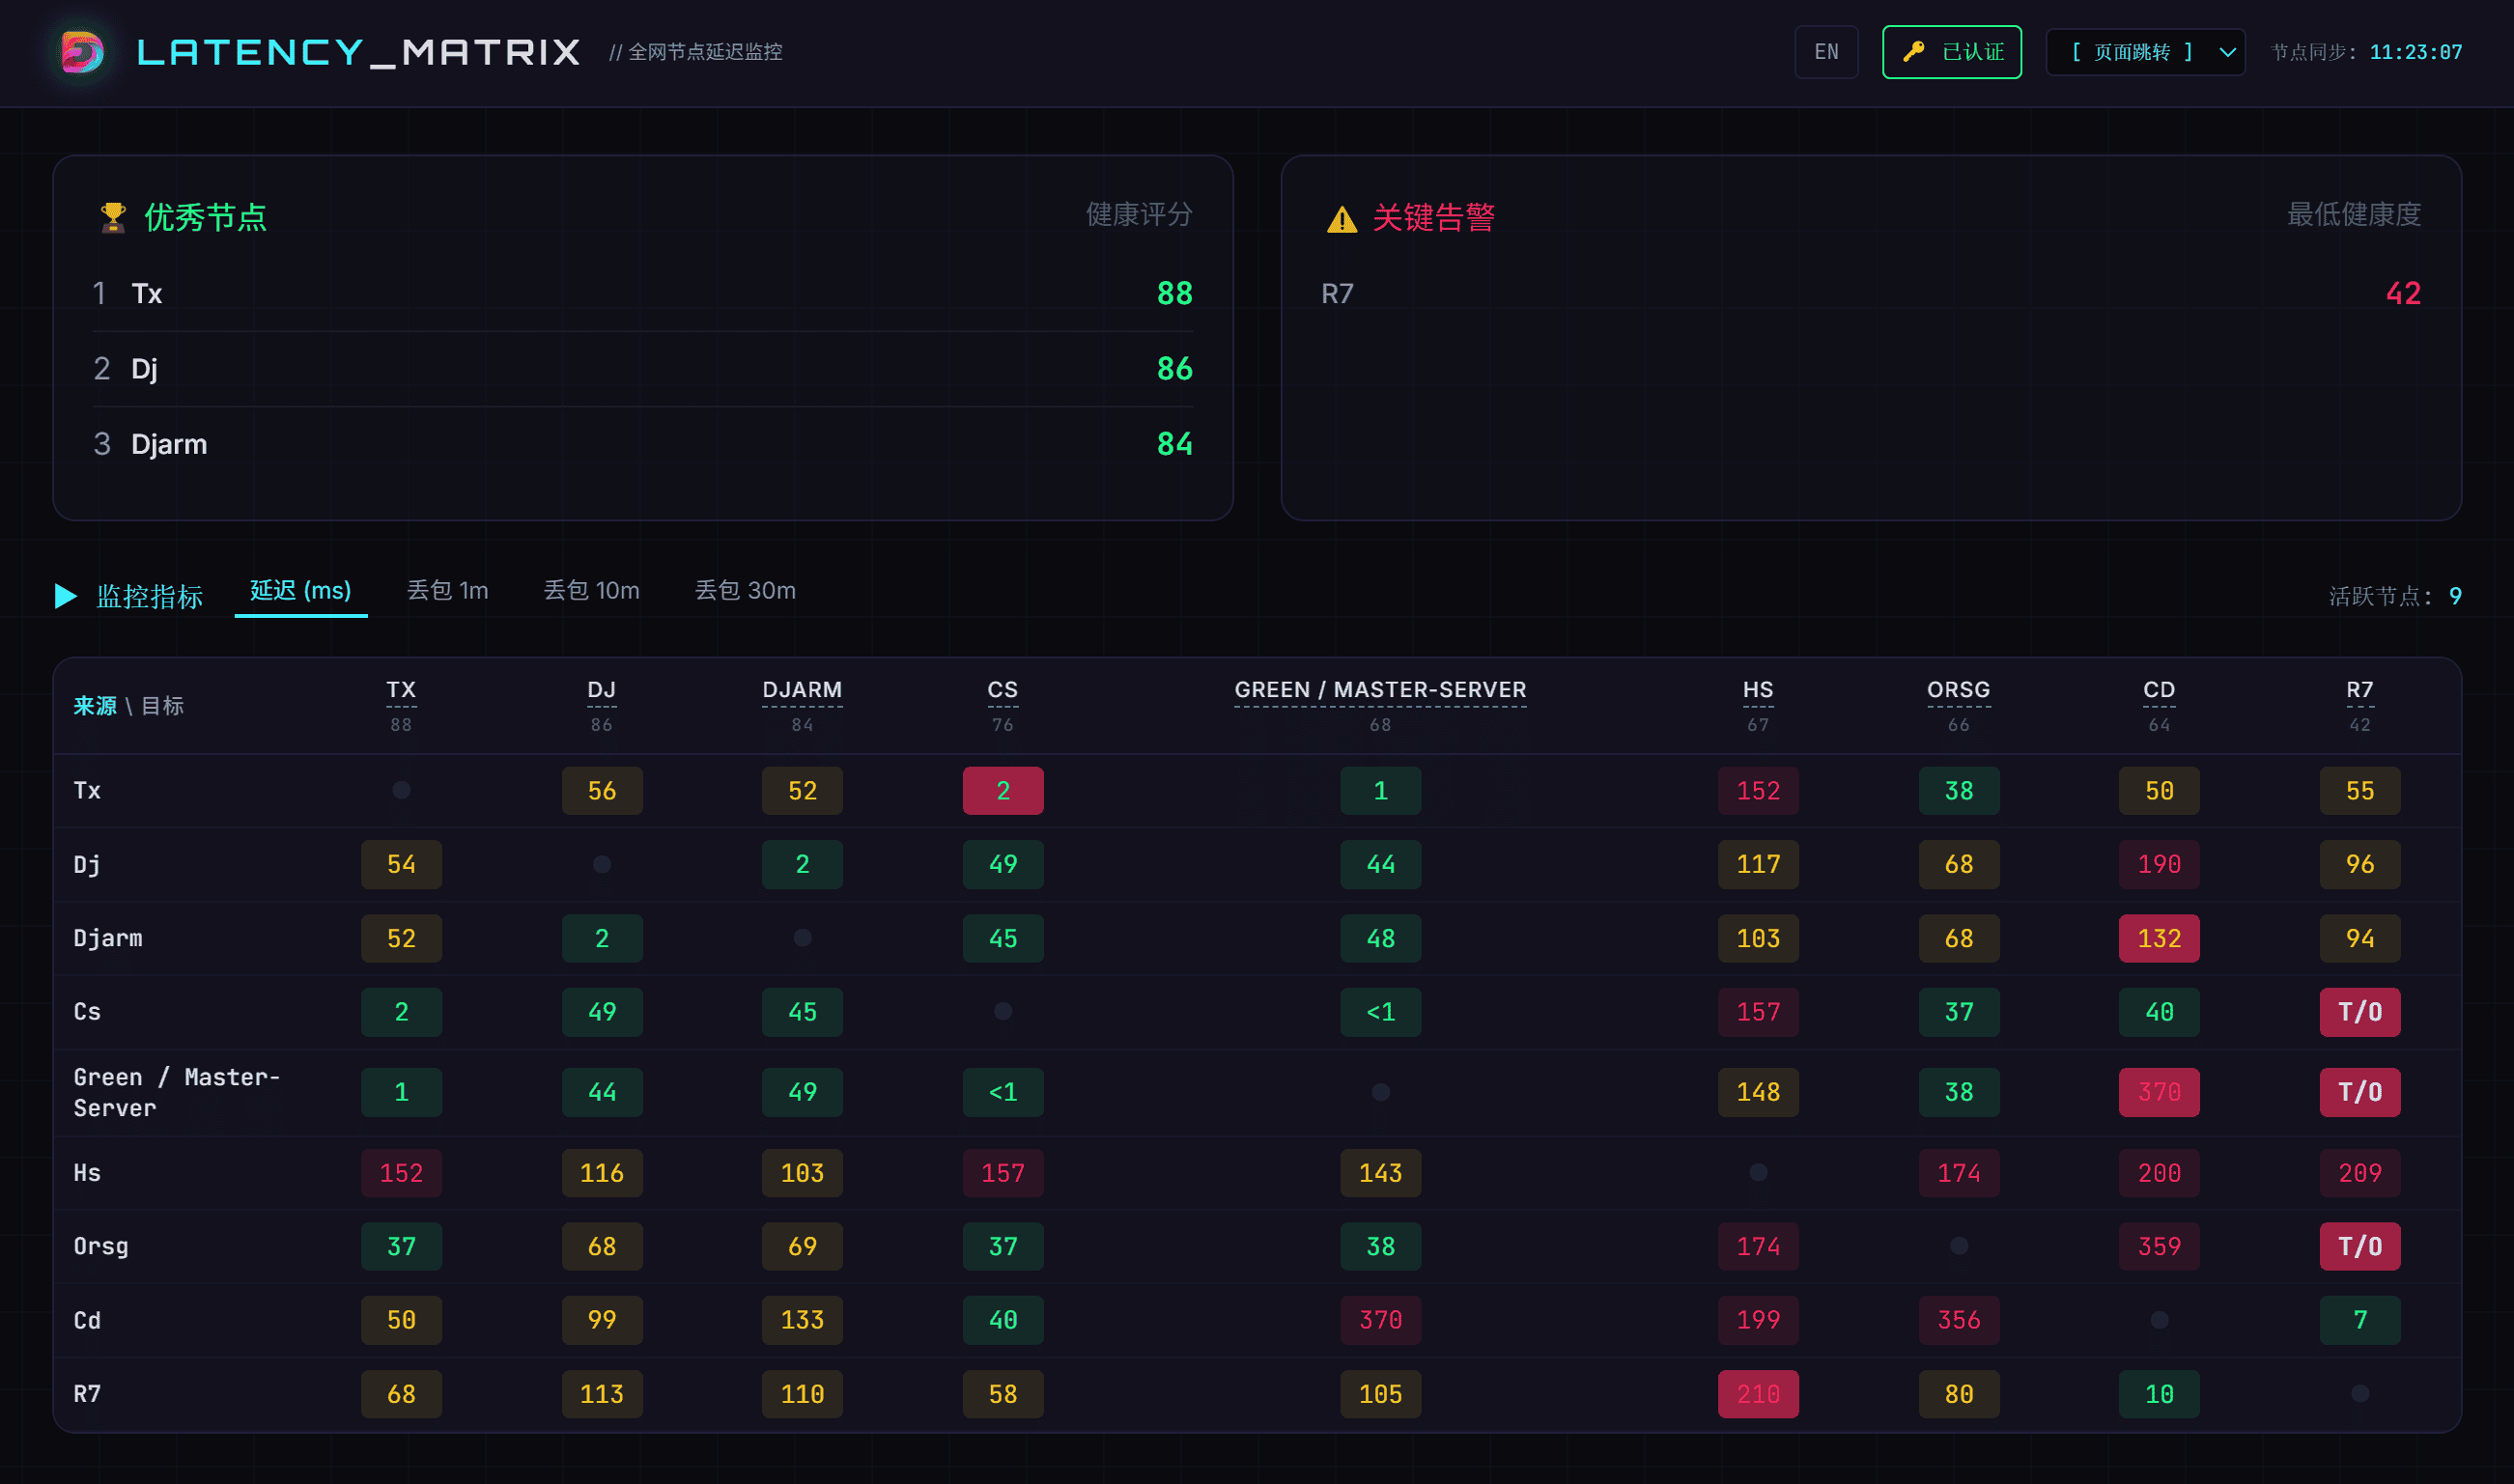Click the red 2 cell in Tx row
The height and width of the screenshot is (1484, 2514).
pos(1003,791)
